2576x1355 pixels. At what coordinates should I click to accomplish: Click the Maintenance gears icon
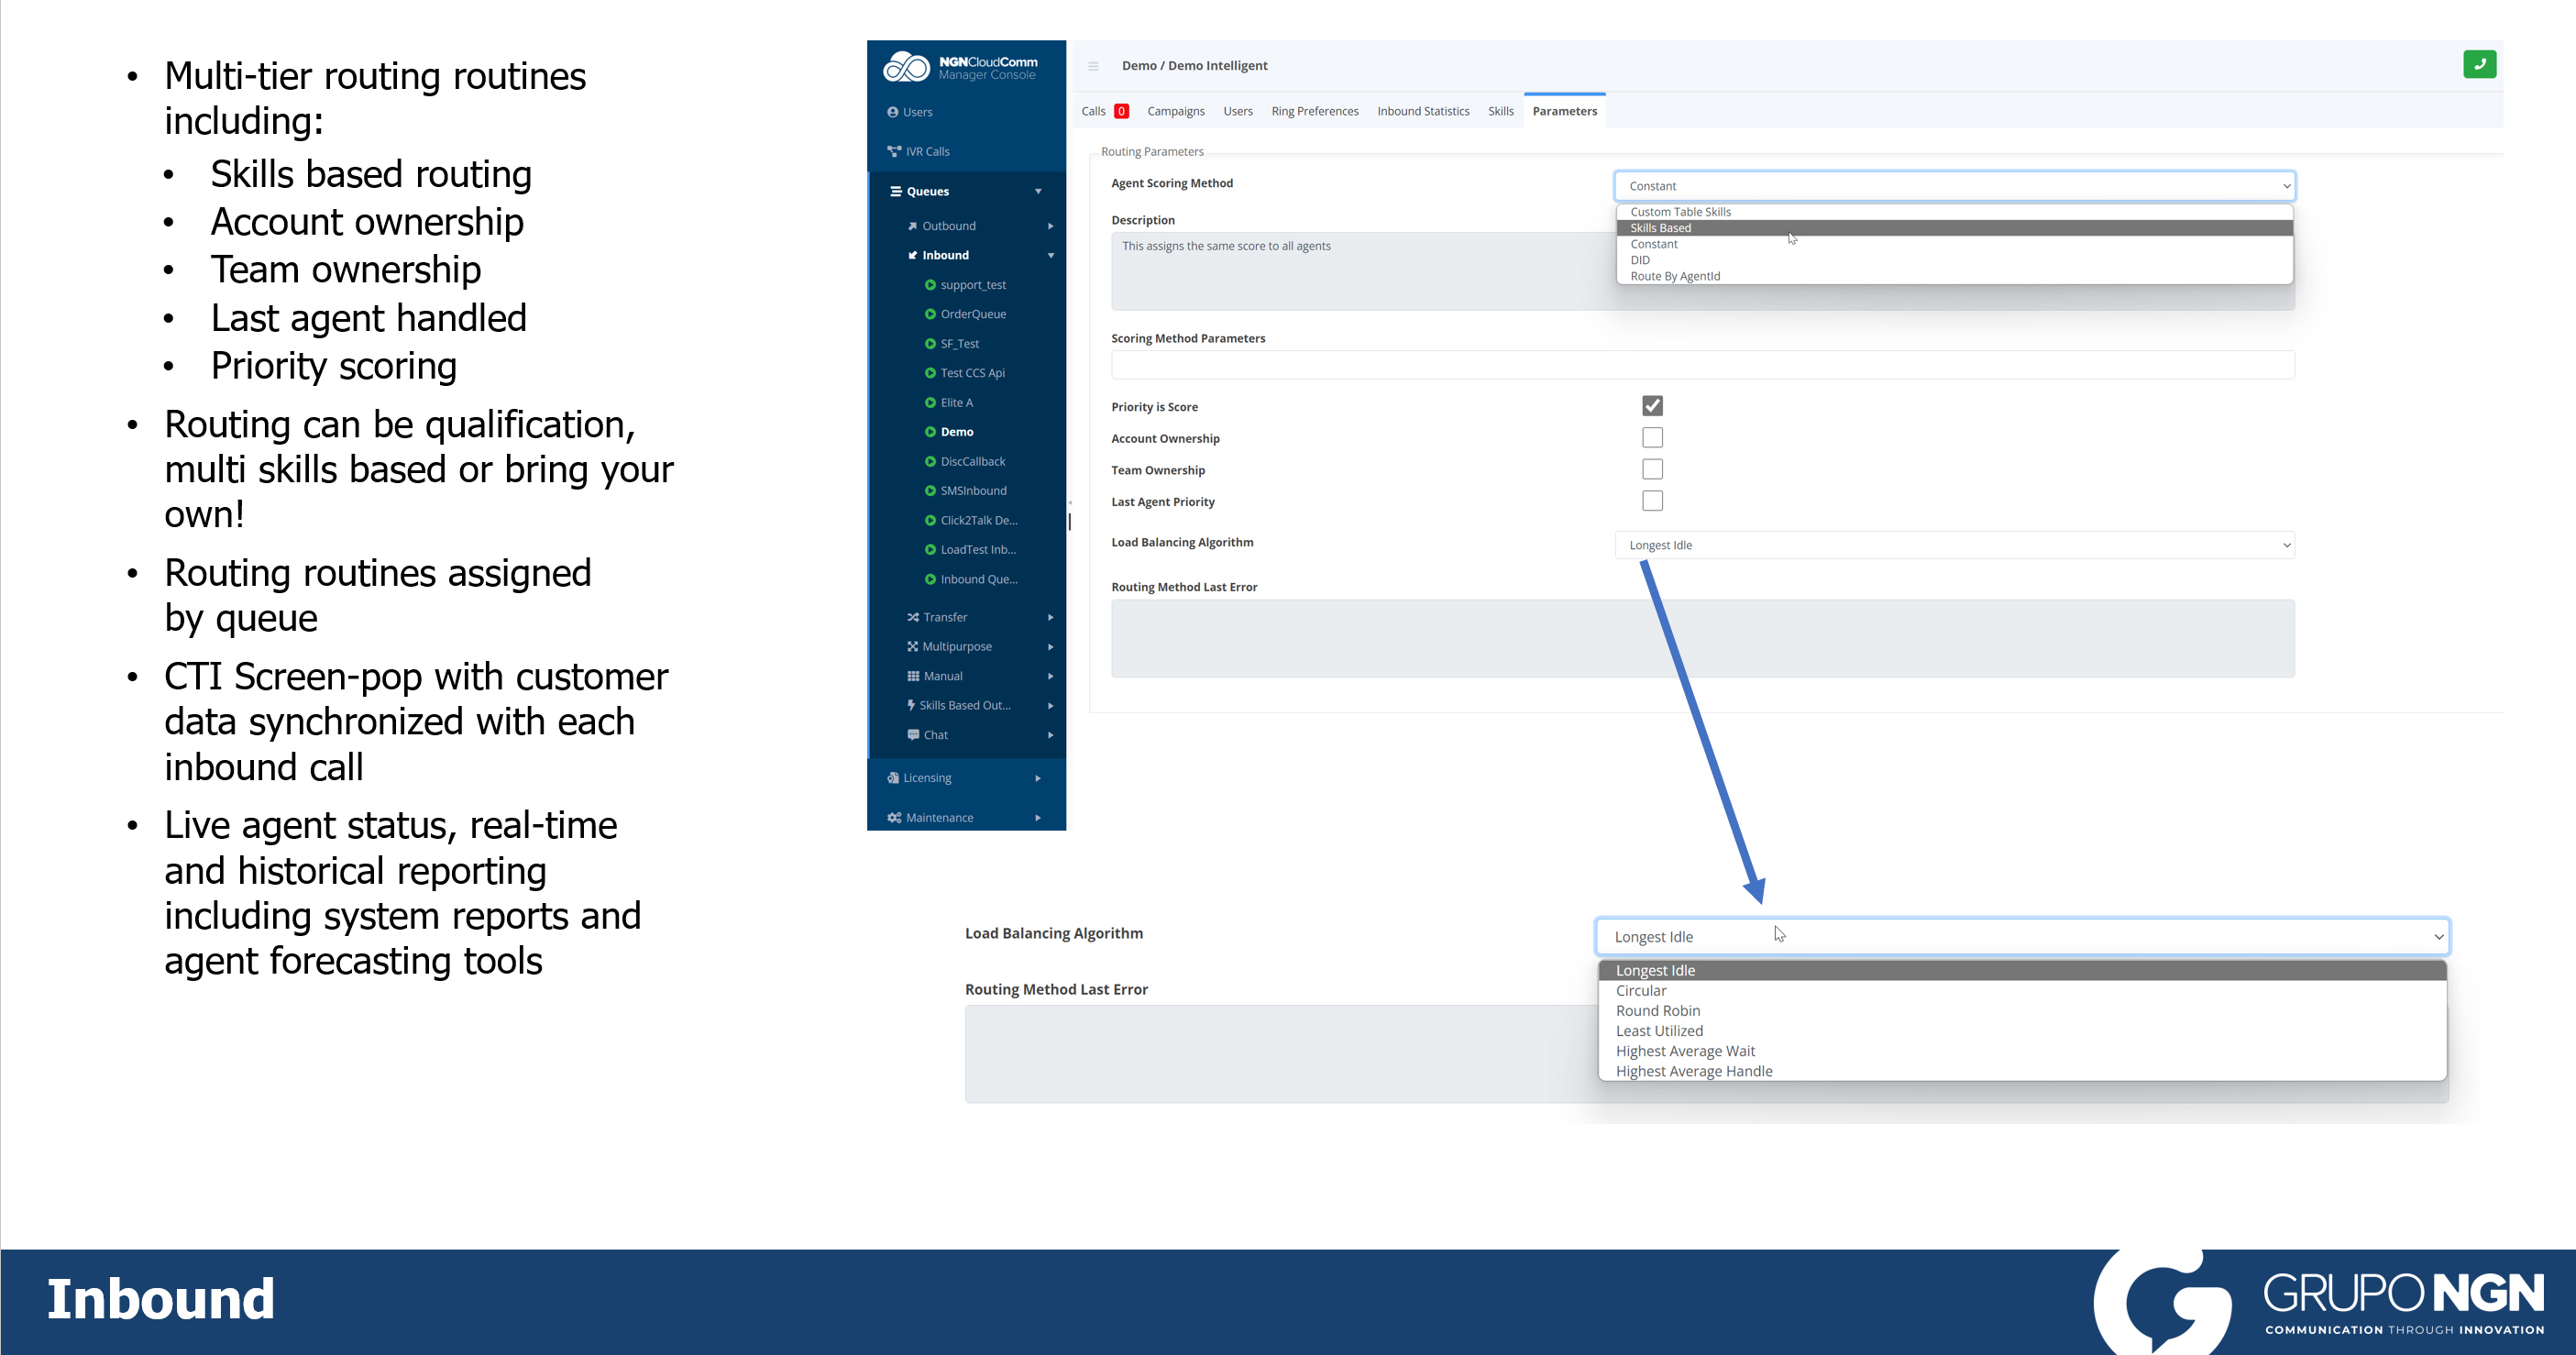pos(893,818)
